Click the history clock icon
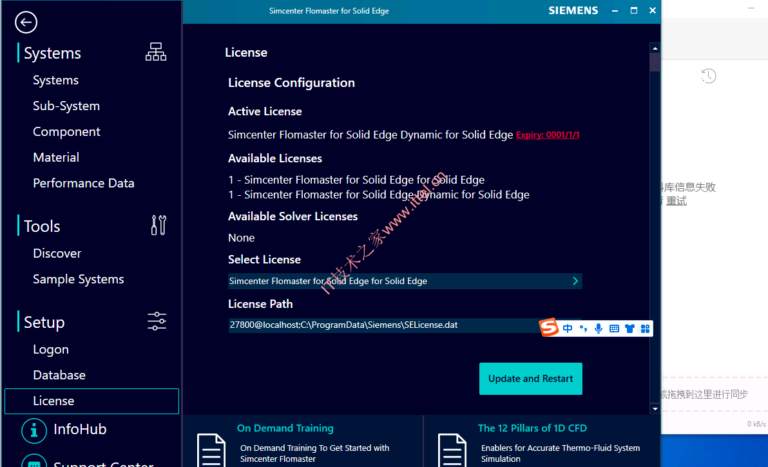The image size is (768, 467). pos(708,76)
